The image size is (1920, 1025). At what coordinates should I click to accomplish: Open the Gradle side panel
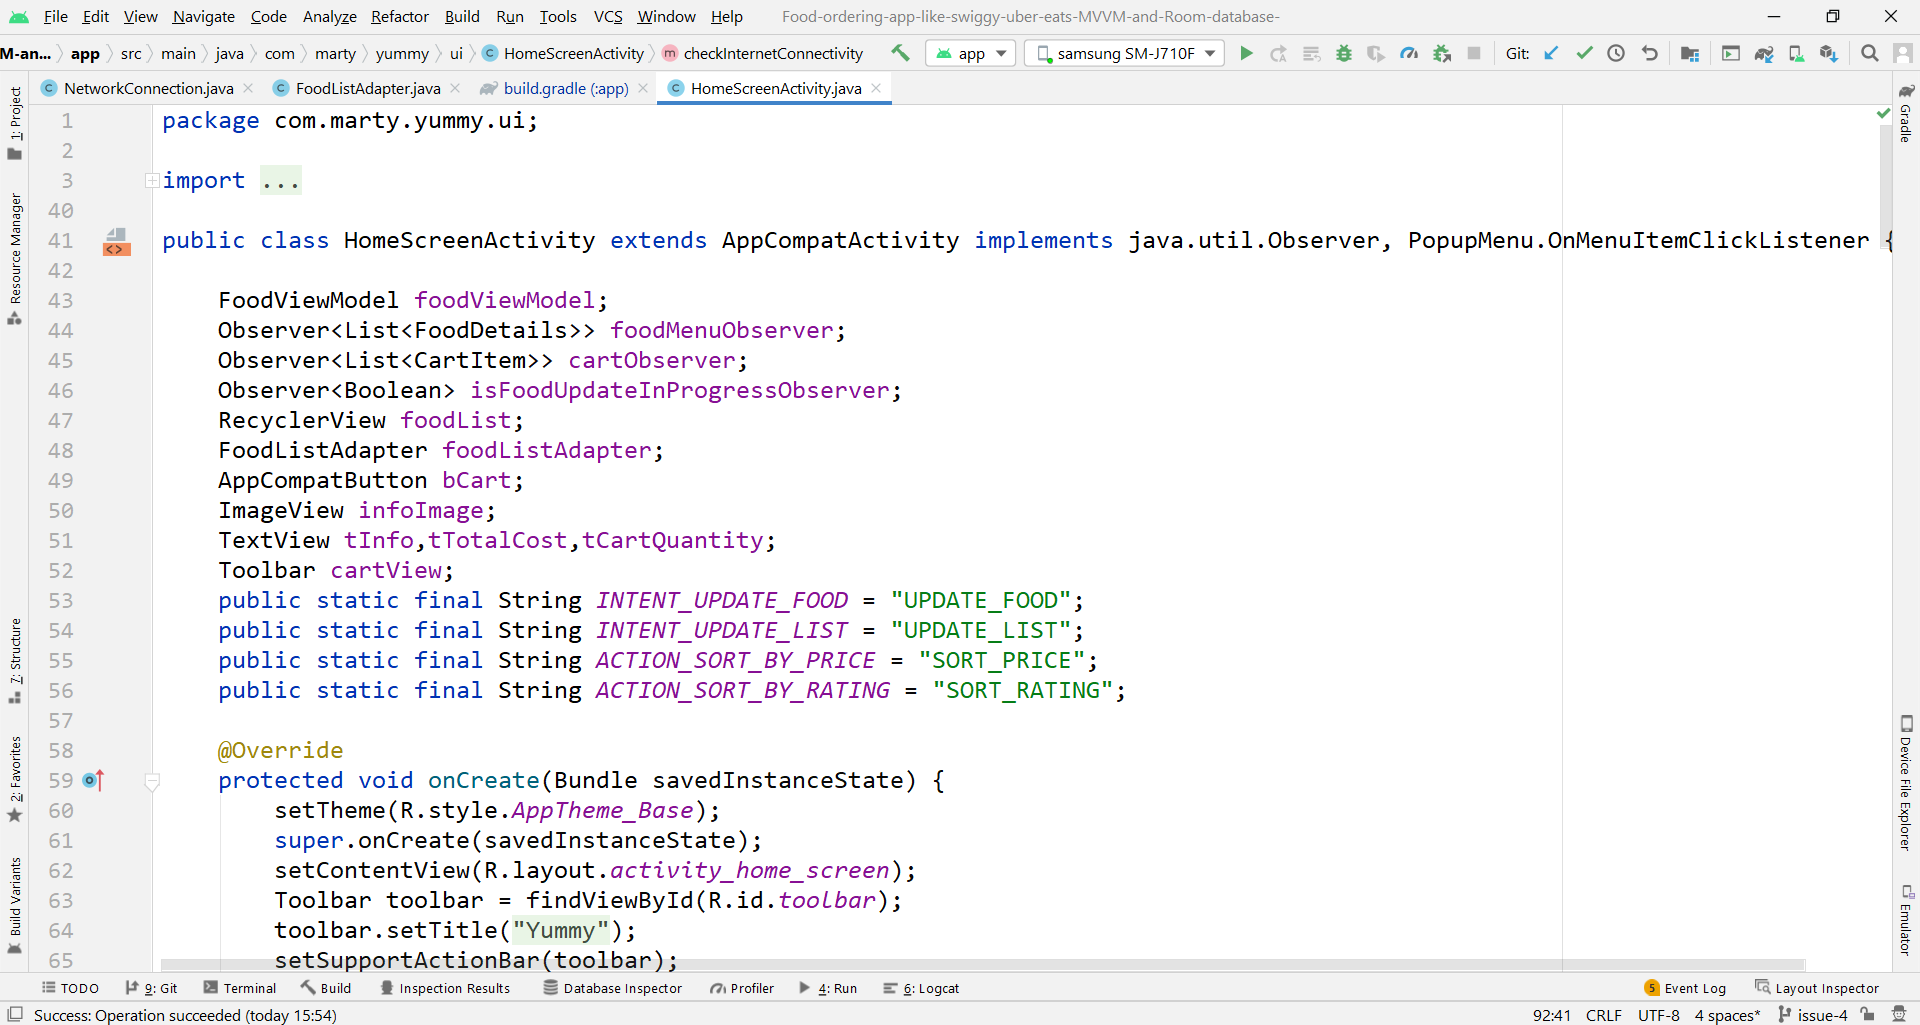[x=1906, y=112]
